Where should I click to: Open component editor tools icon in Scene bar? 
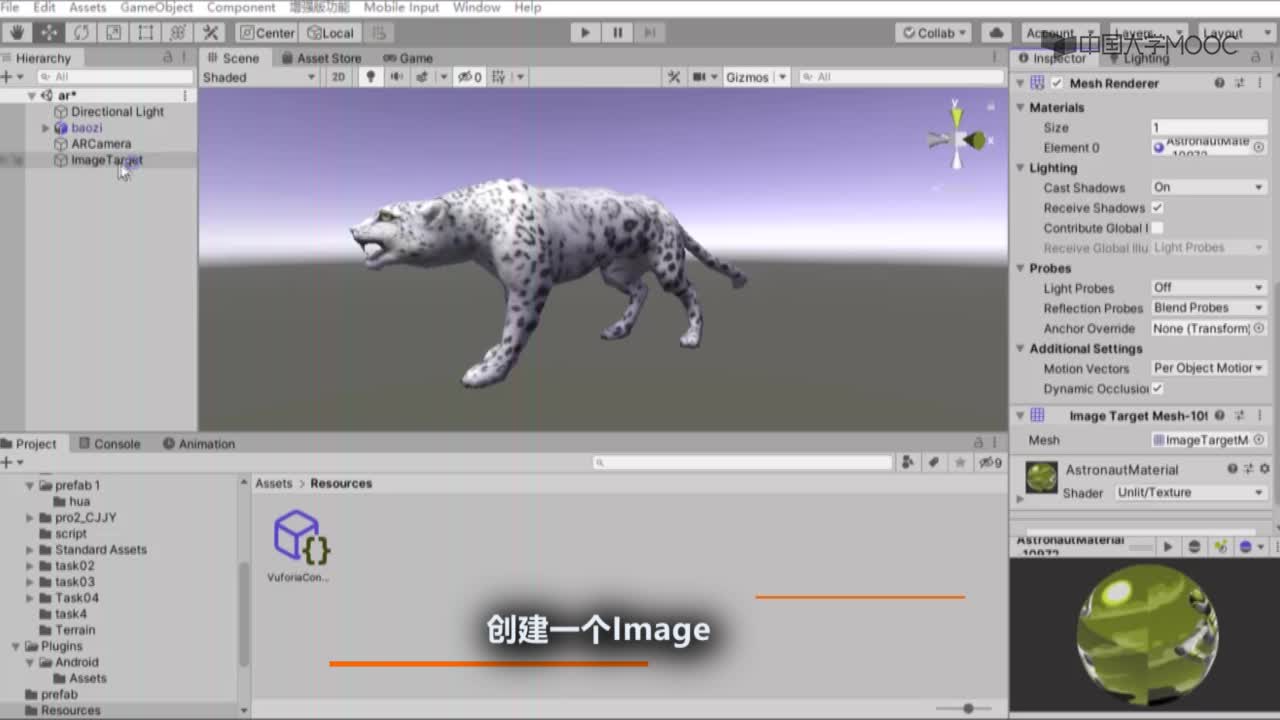coord(674,77)
